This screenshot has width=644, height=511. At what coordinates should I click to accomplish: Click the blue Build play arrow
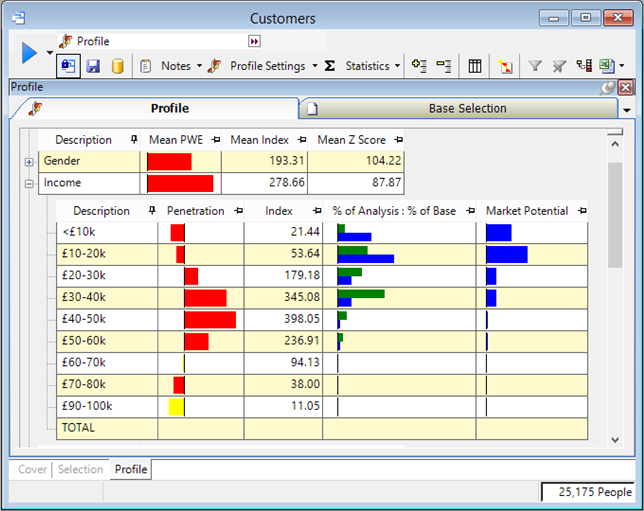pyautogui.click(x=29, y=53)
